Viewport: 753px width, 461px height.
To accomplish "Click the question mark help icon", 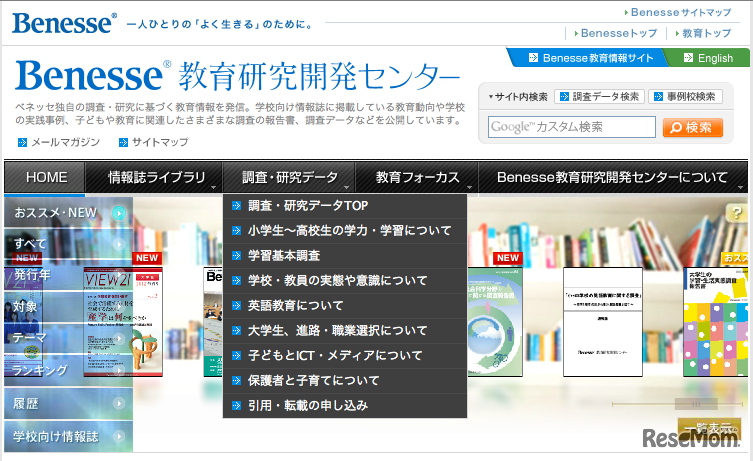I will (736, 213).
